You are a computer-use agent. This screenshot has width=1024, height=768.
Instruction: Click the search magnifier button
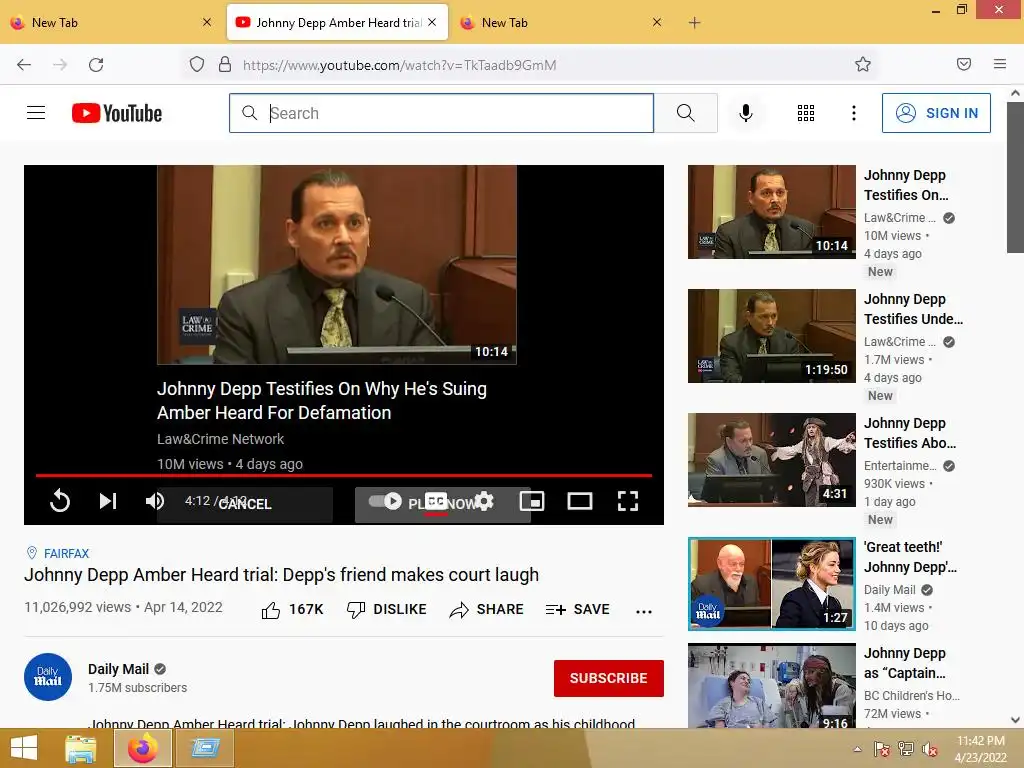point(686,113)
